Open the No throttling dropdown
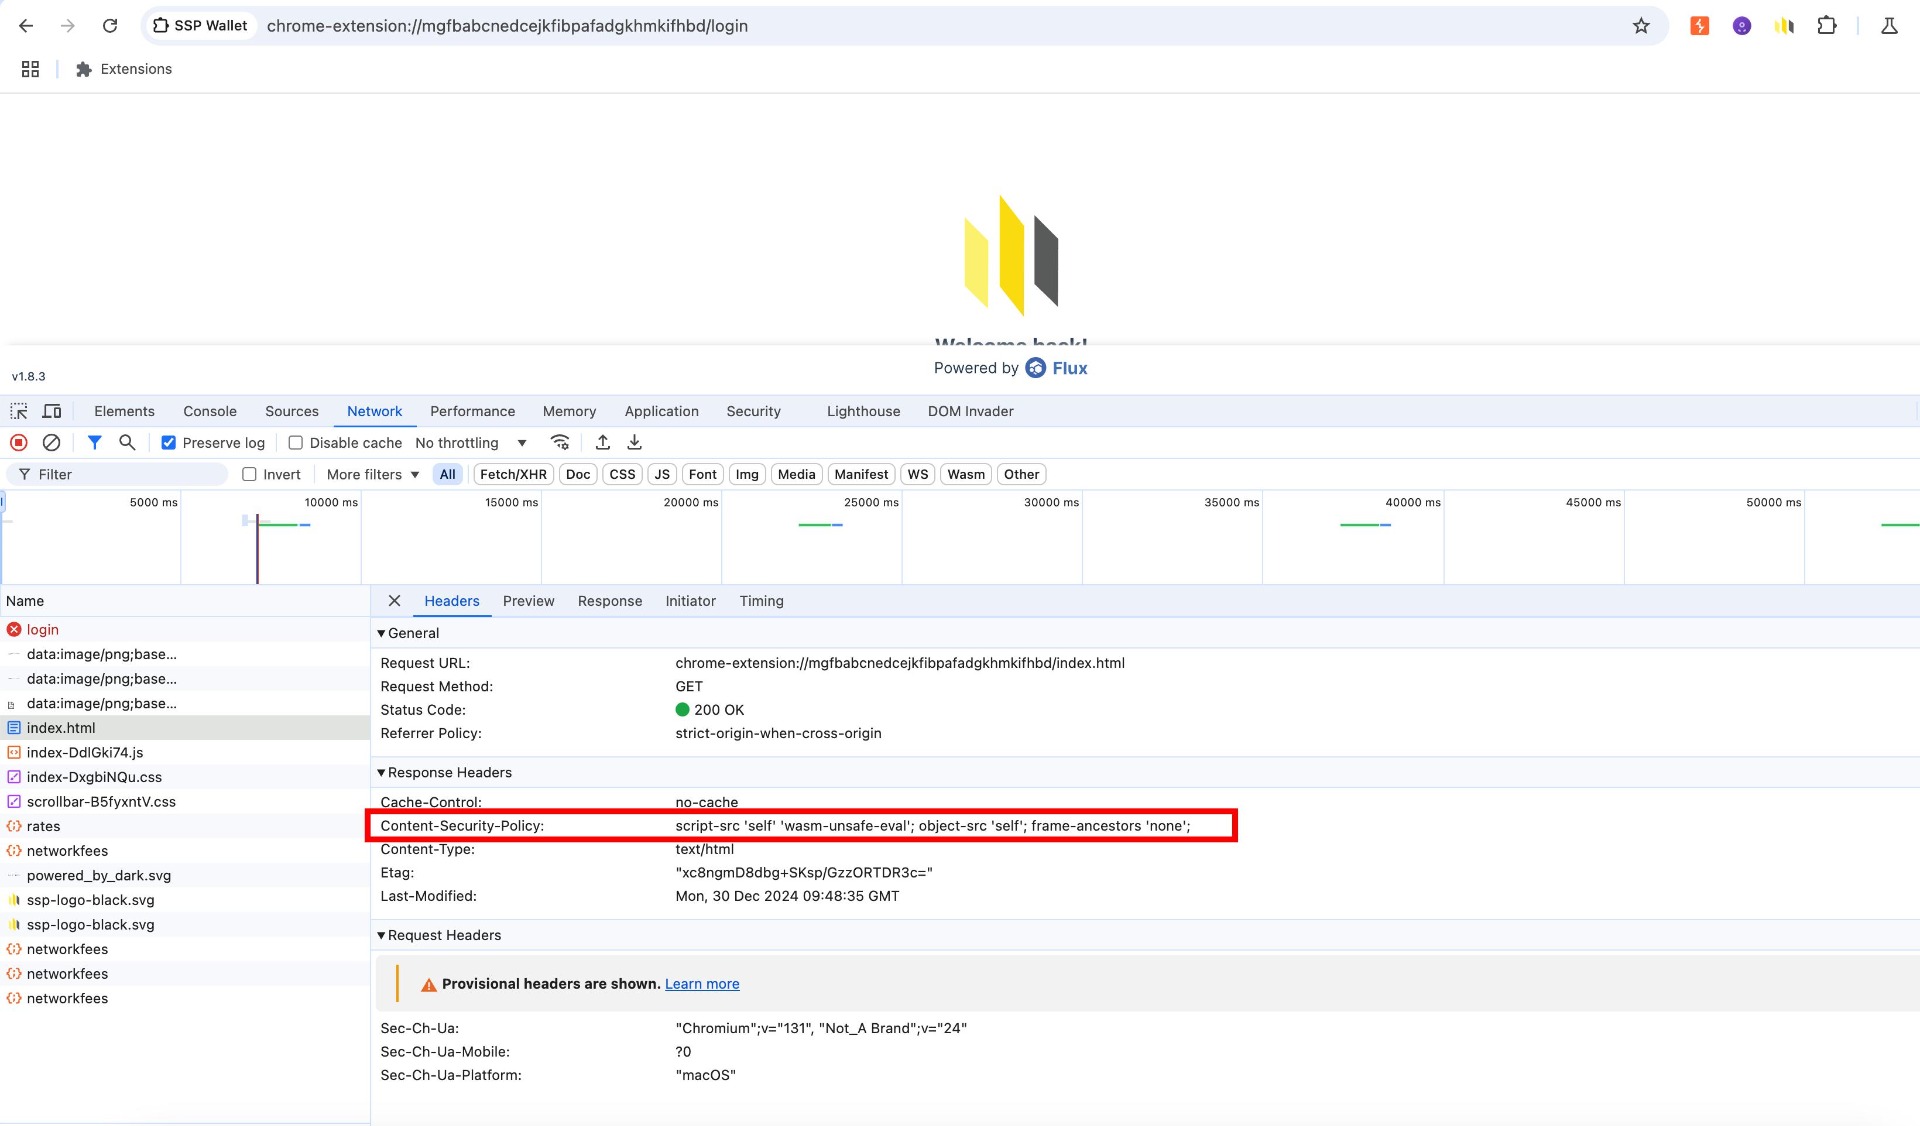The height and width of the screenshot is (1126, 1920). click(470, 443)
